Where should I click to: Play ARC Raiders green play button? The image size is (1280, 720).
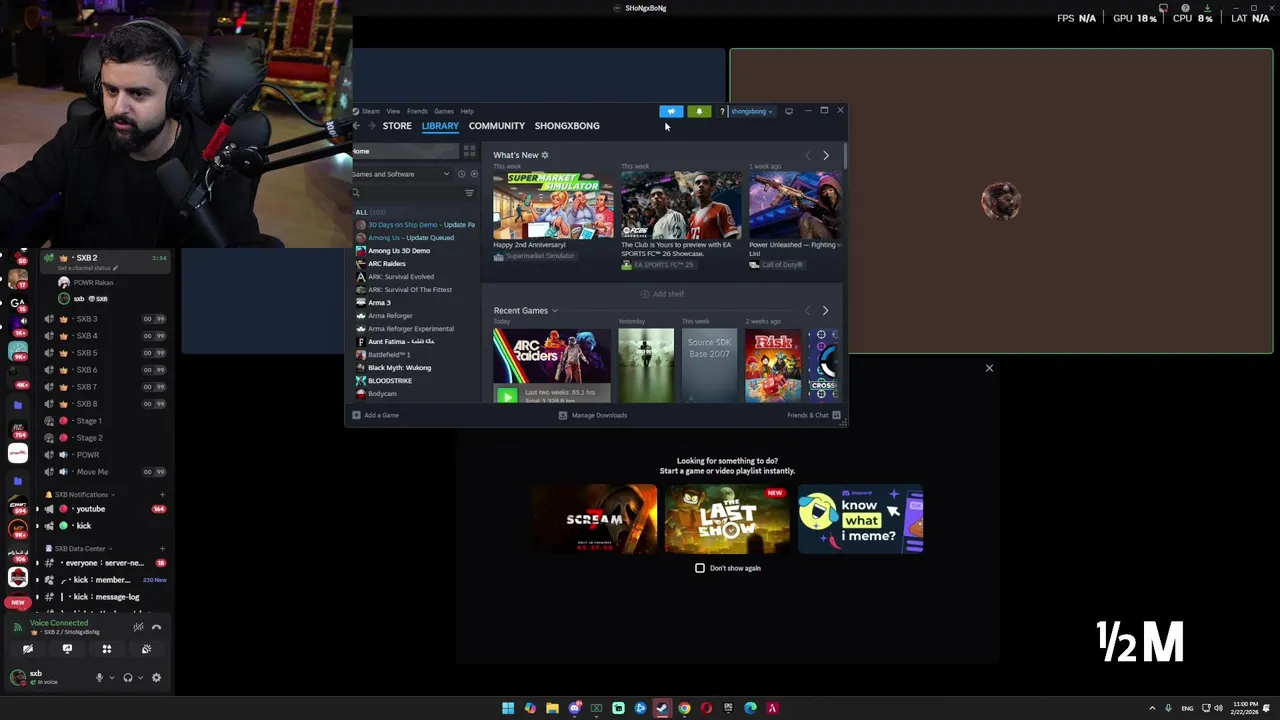tap(507, 396)
